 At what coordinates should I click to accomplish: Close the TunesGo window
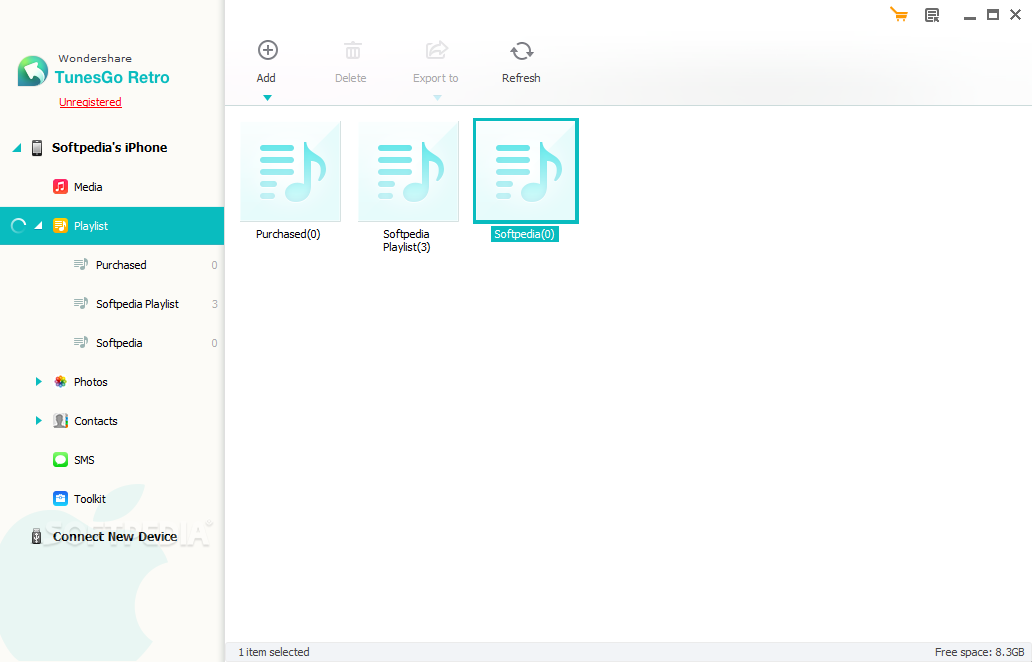pyautogui.click(x=1016, y=14)
